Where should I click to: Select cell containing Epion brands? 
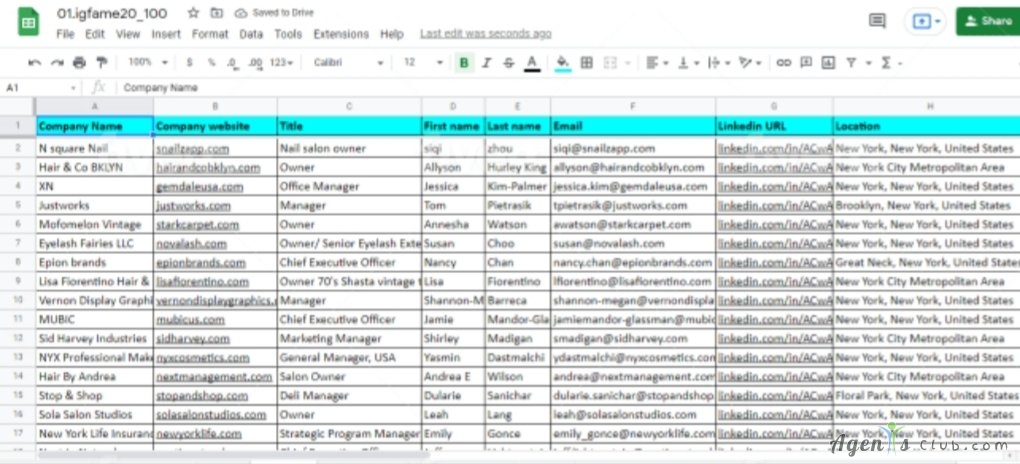click(x=94, y=263)
